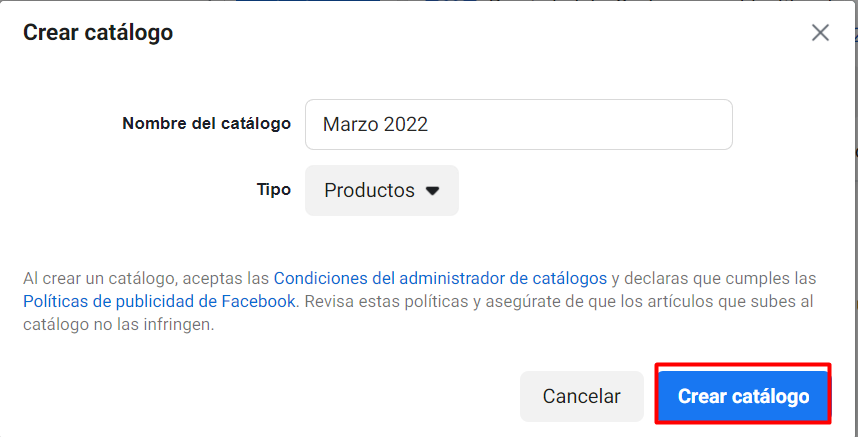Open the Tipo dropdown showing Productos

382,190
